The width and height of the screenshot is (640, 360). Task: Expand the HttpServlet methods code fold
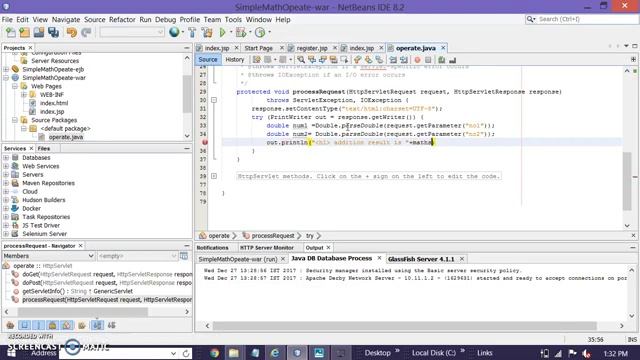tap(214, 176)
